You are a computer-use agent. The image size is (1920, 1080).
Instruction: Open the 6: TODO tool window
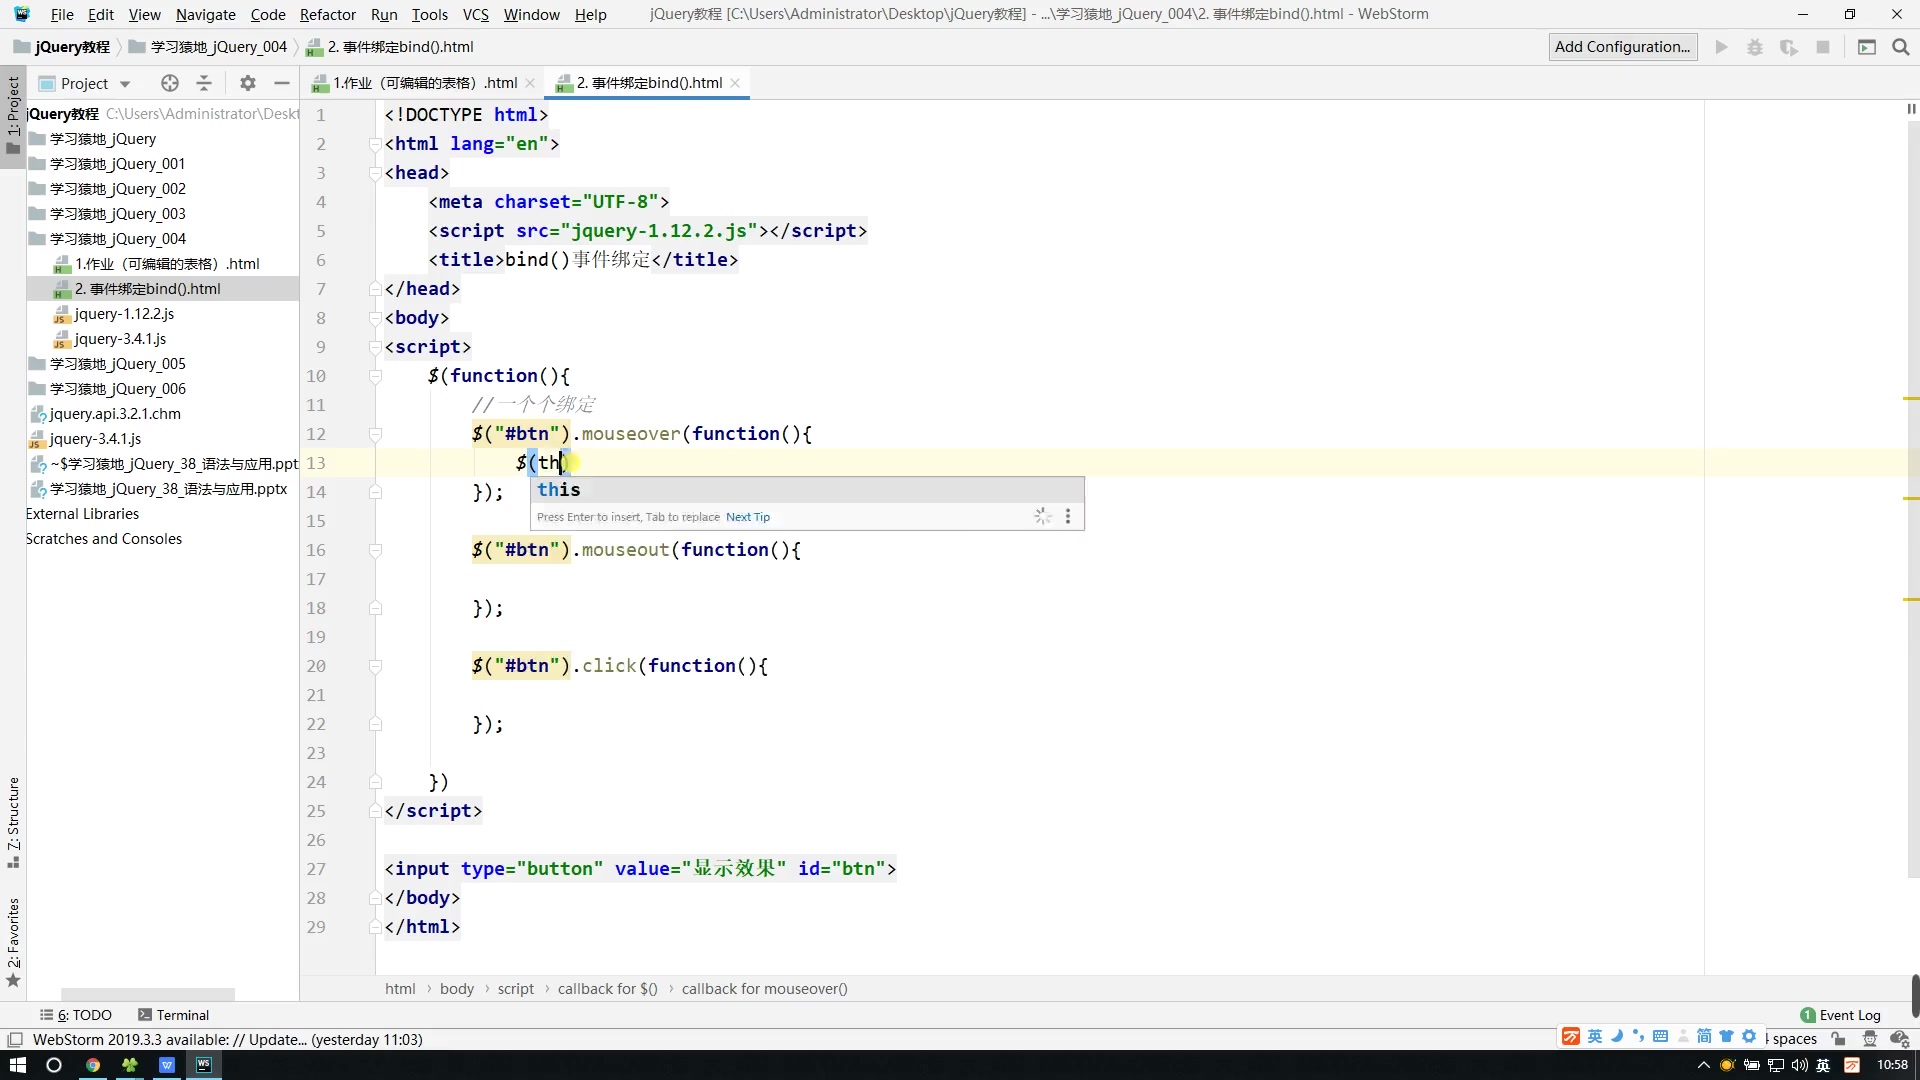coord(76,1015)
